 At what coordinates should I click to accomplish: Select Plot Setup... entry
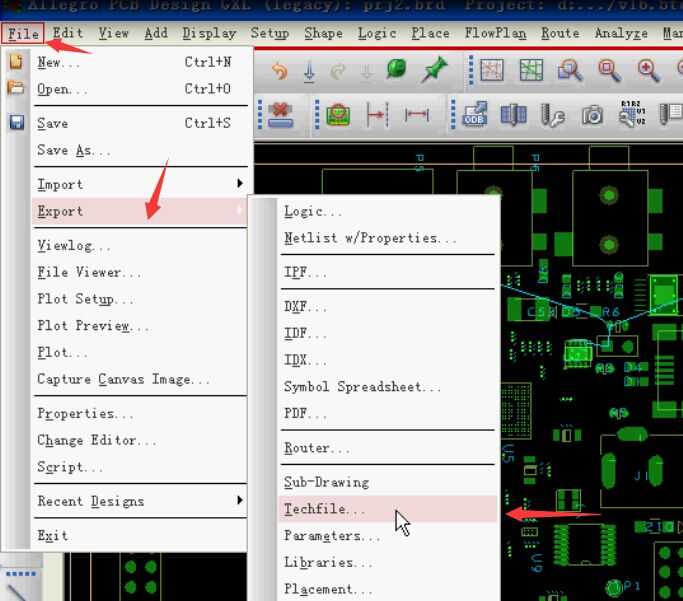141,299
